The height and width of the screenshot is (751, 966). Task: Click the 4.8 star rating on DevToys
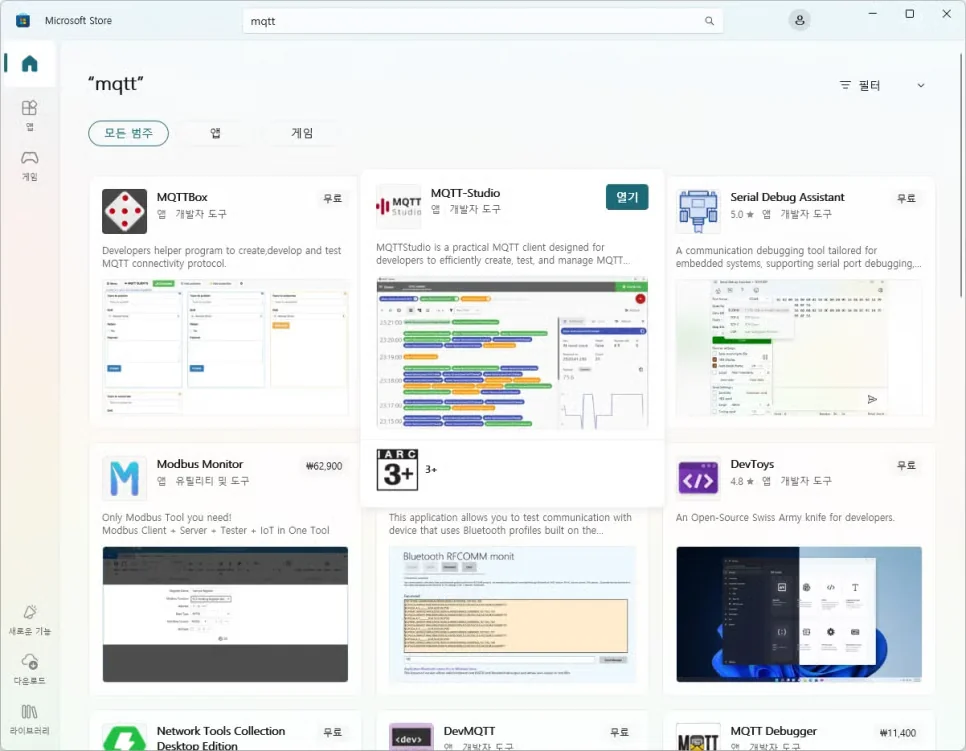[x=742, y=481]
